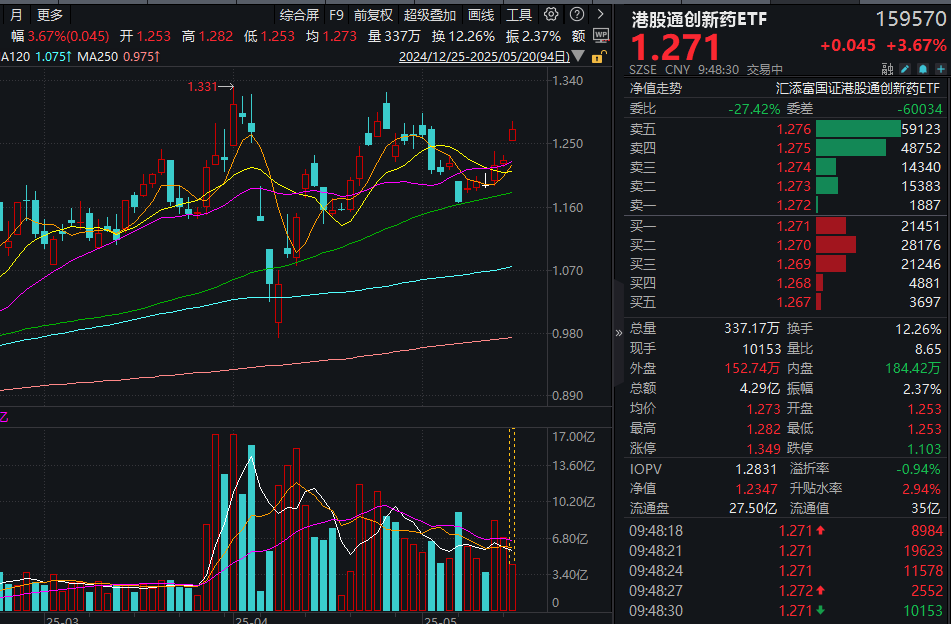Screen dimensions: 951x624
Task: Open the date range dropdown arrow
Action: pyautogui.click(x=577, y=57)
